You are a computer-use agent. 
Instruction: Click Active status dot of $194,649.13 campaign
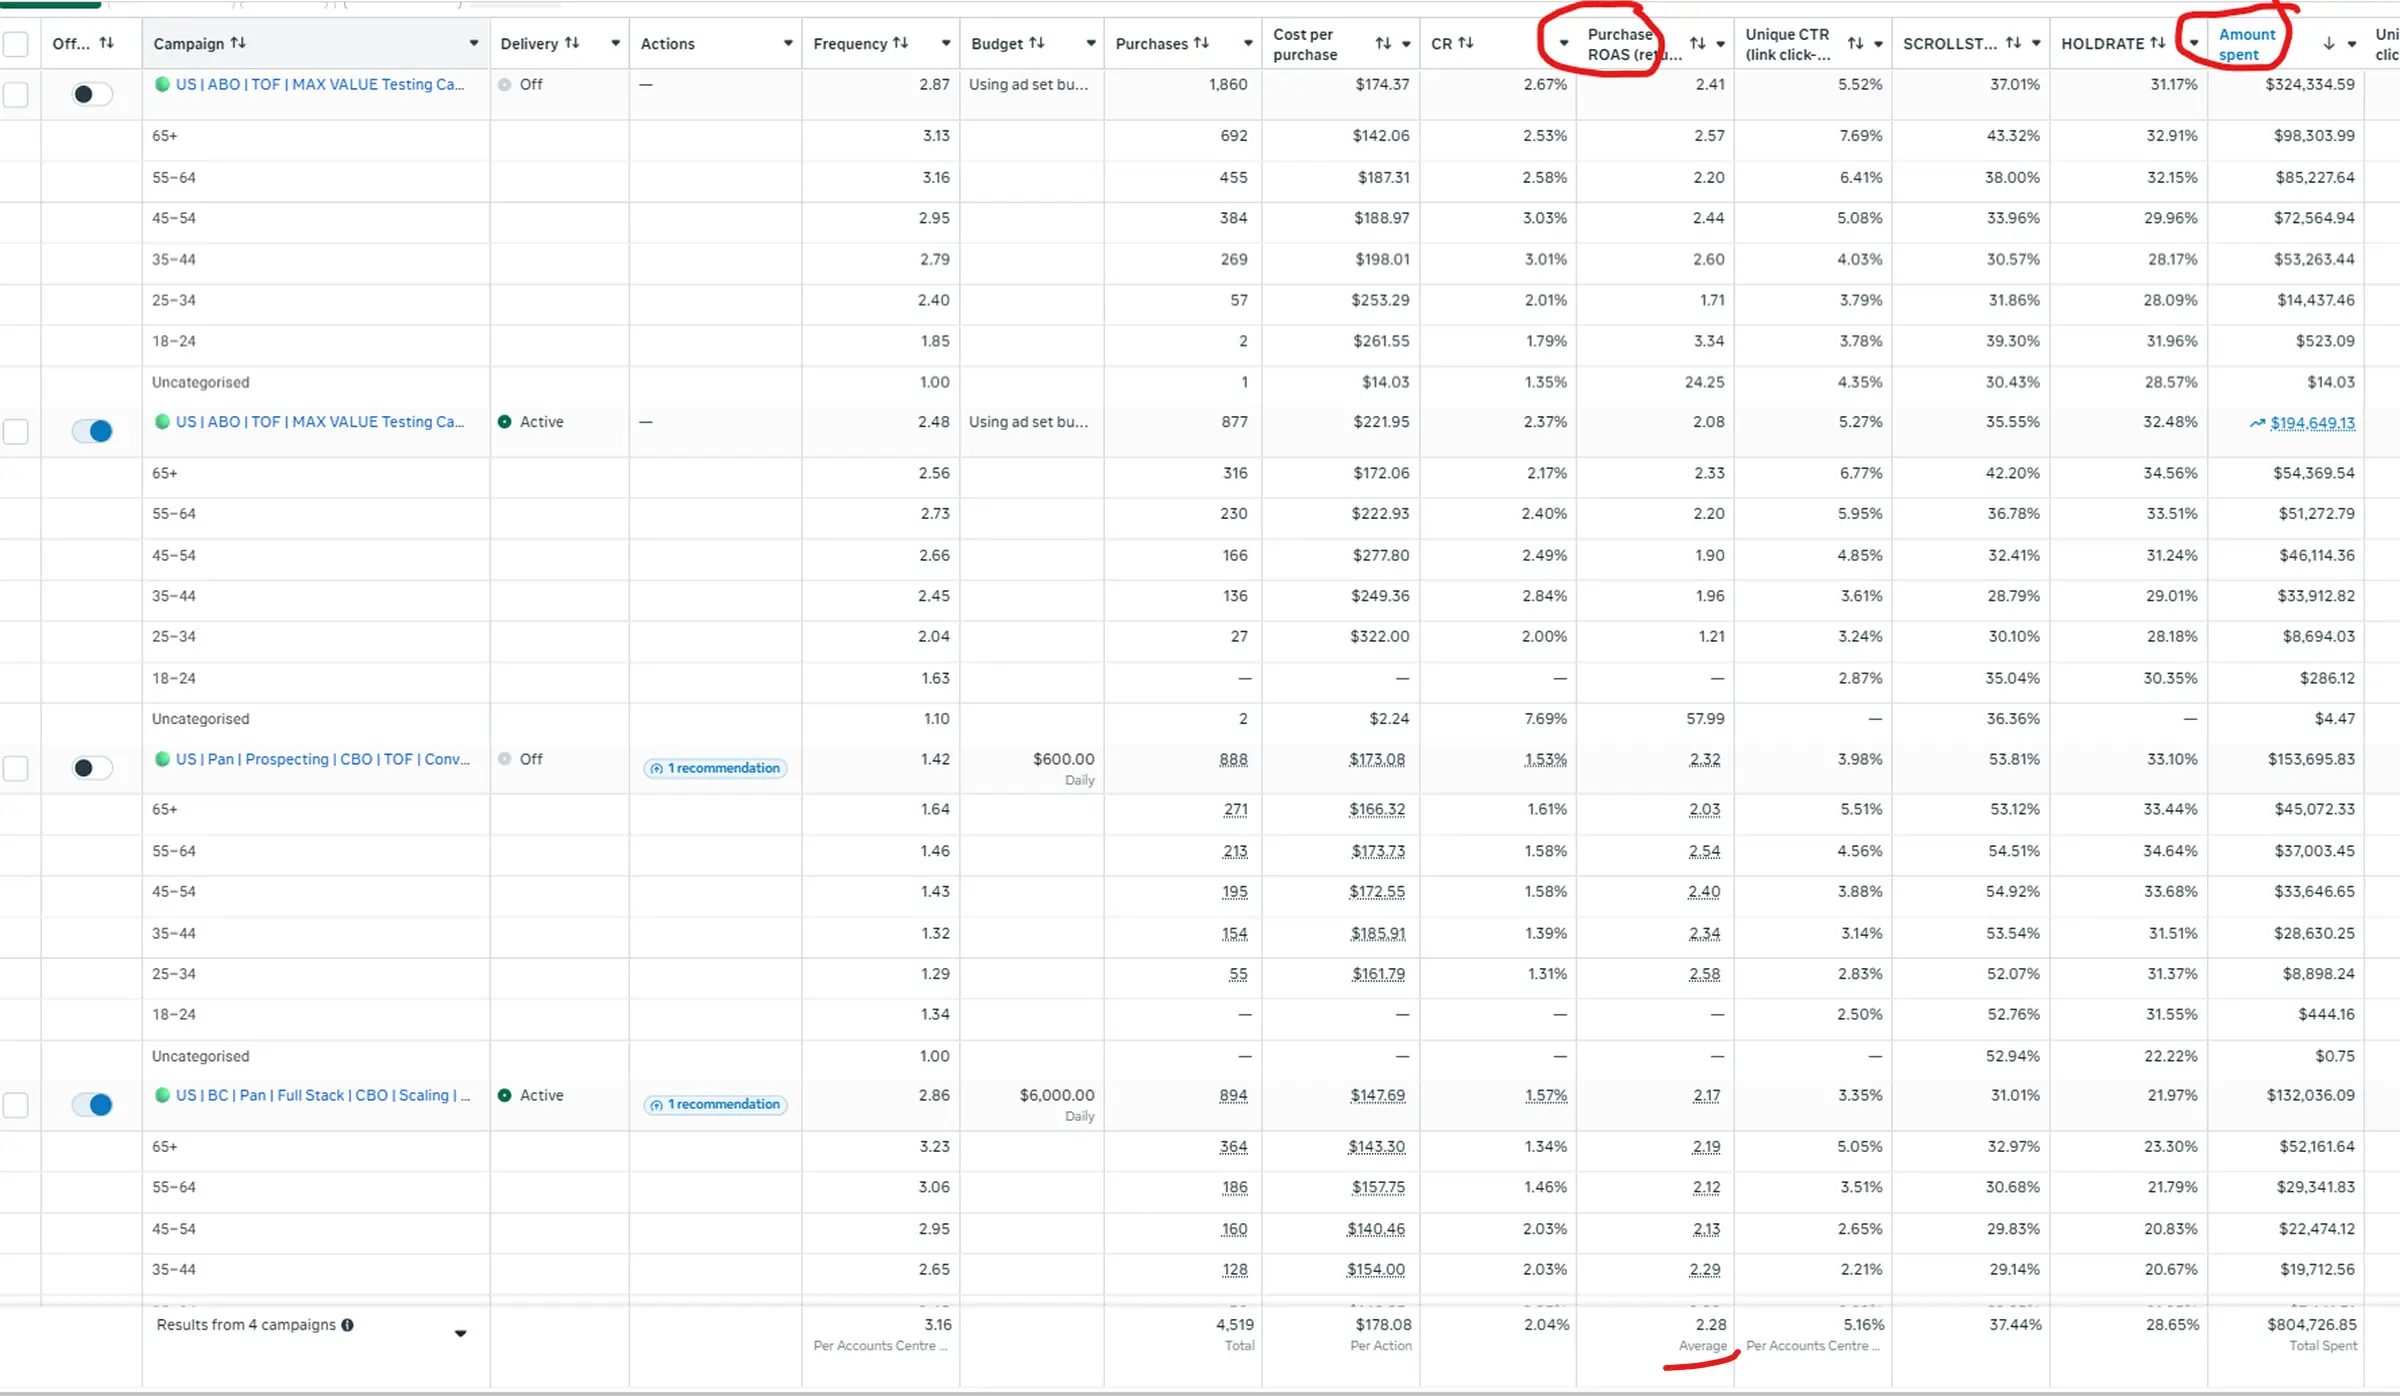tap(505, 422)
